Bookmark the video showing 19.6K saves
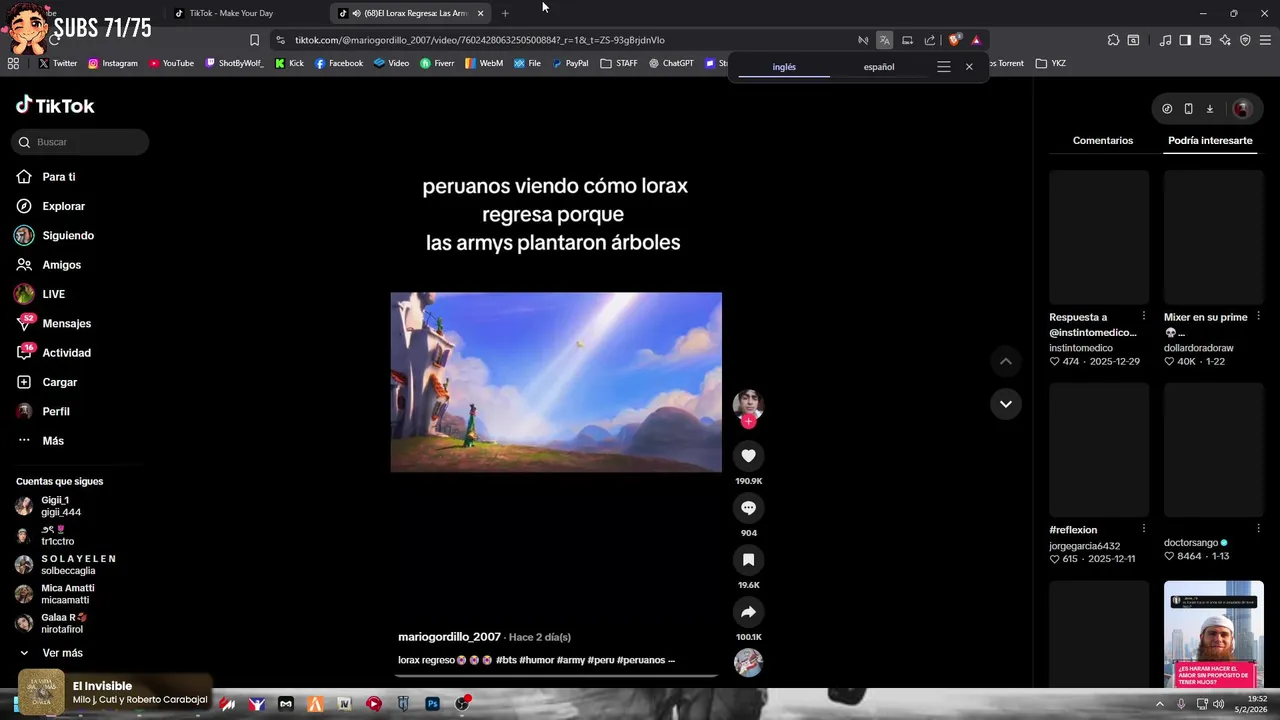The width and height of the screenshot is (1280, 720). (x=748, y=560)
